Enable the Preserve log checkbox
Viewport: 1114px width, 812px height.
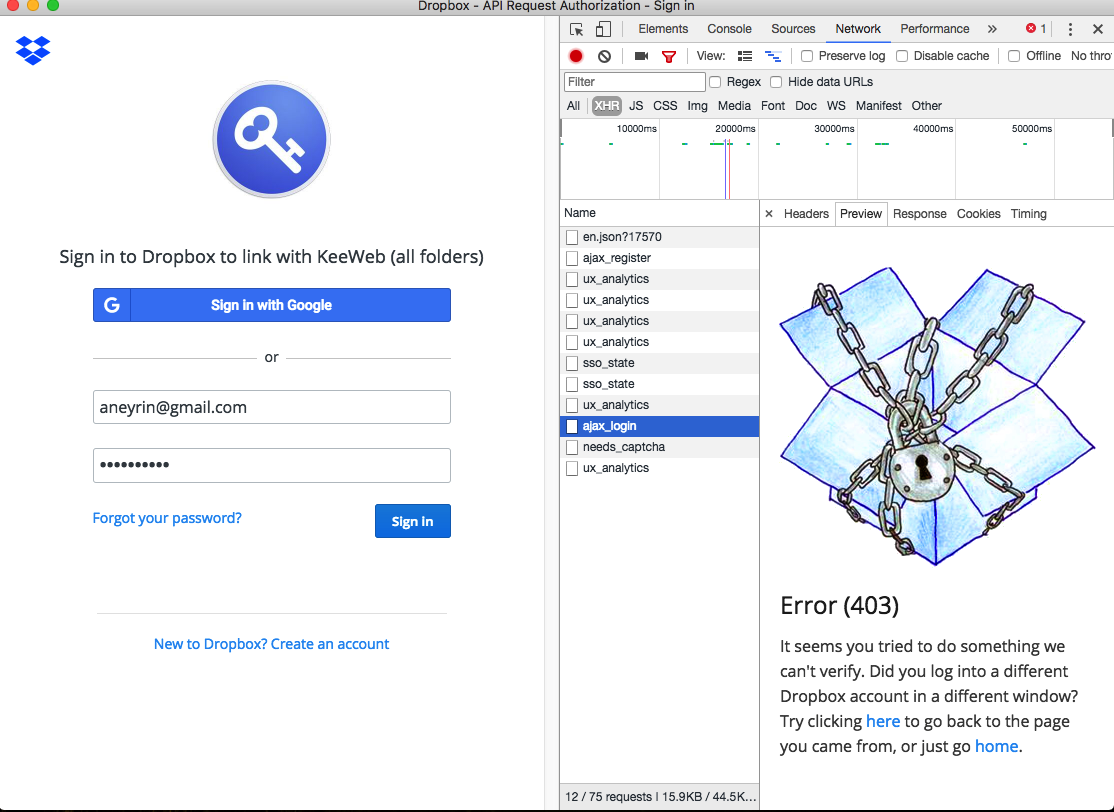807,56
